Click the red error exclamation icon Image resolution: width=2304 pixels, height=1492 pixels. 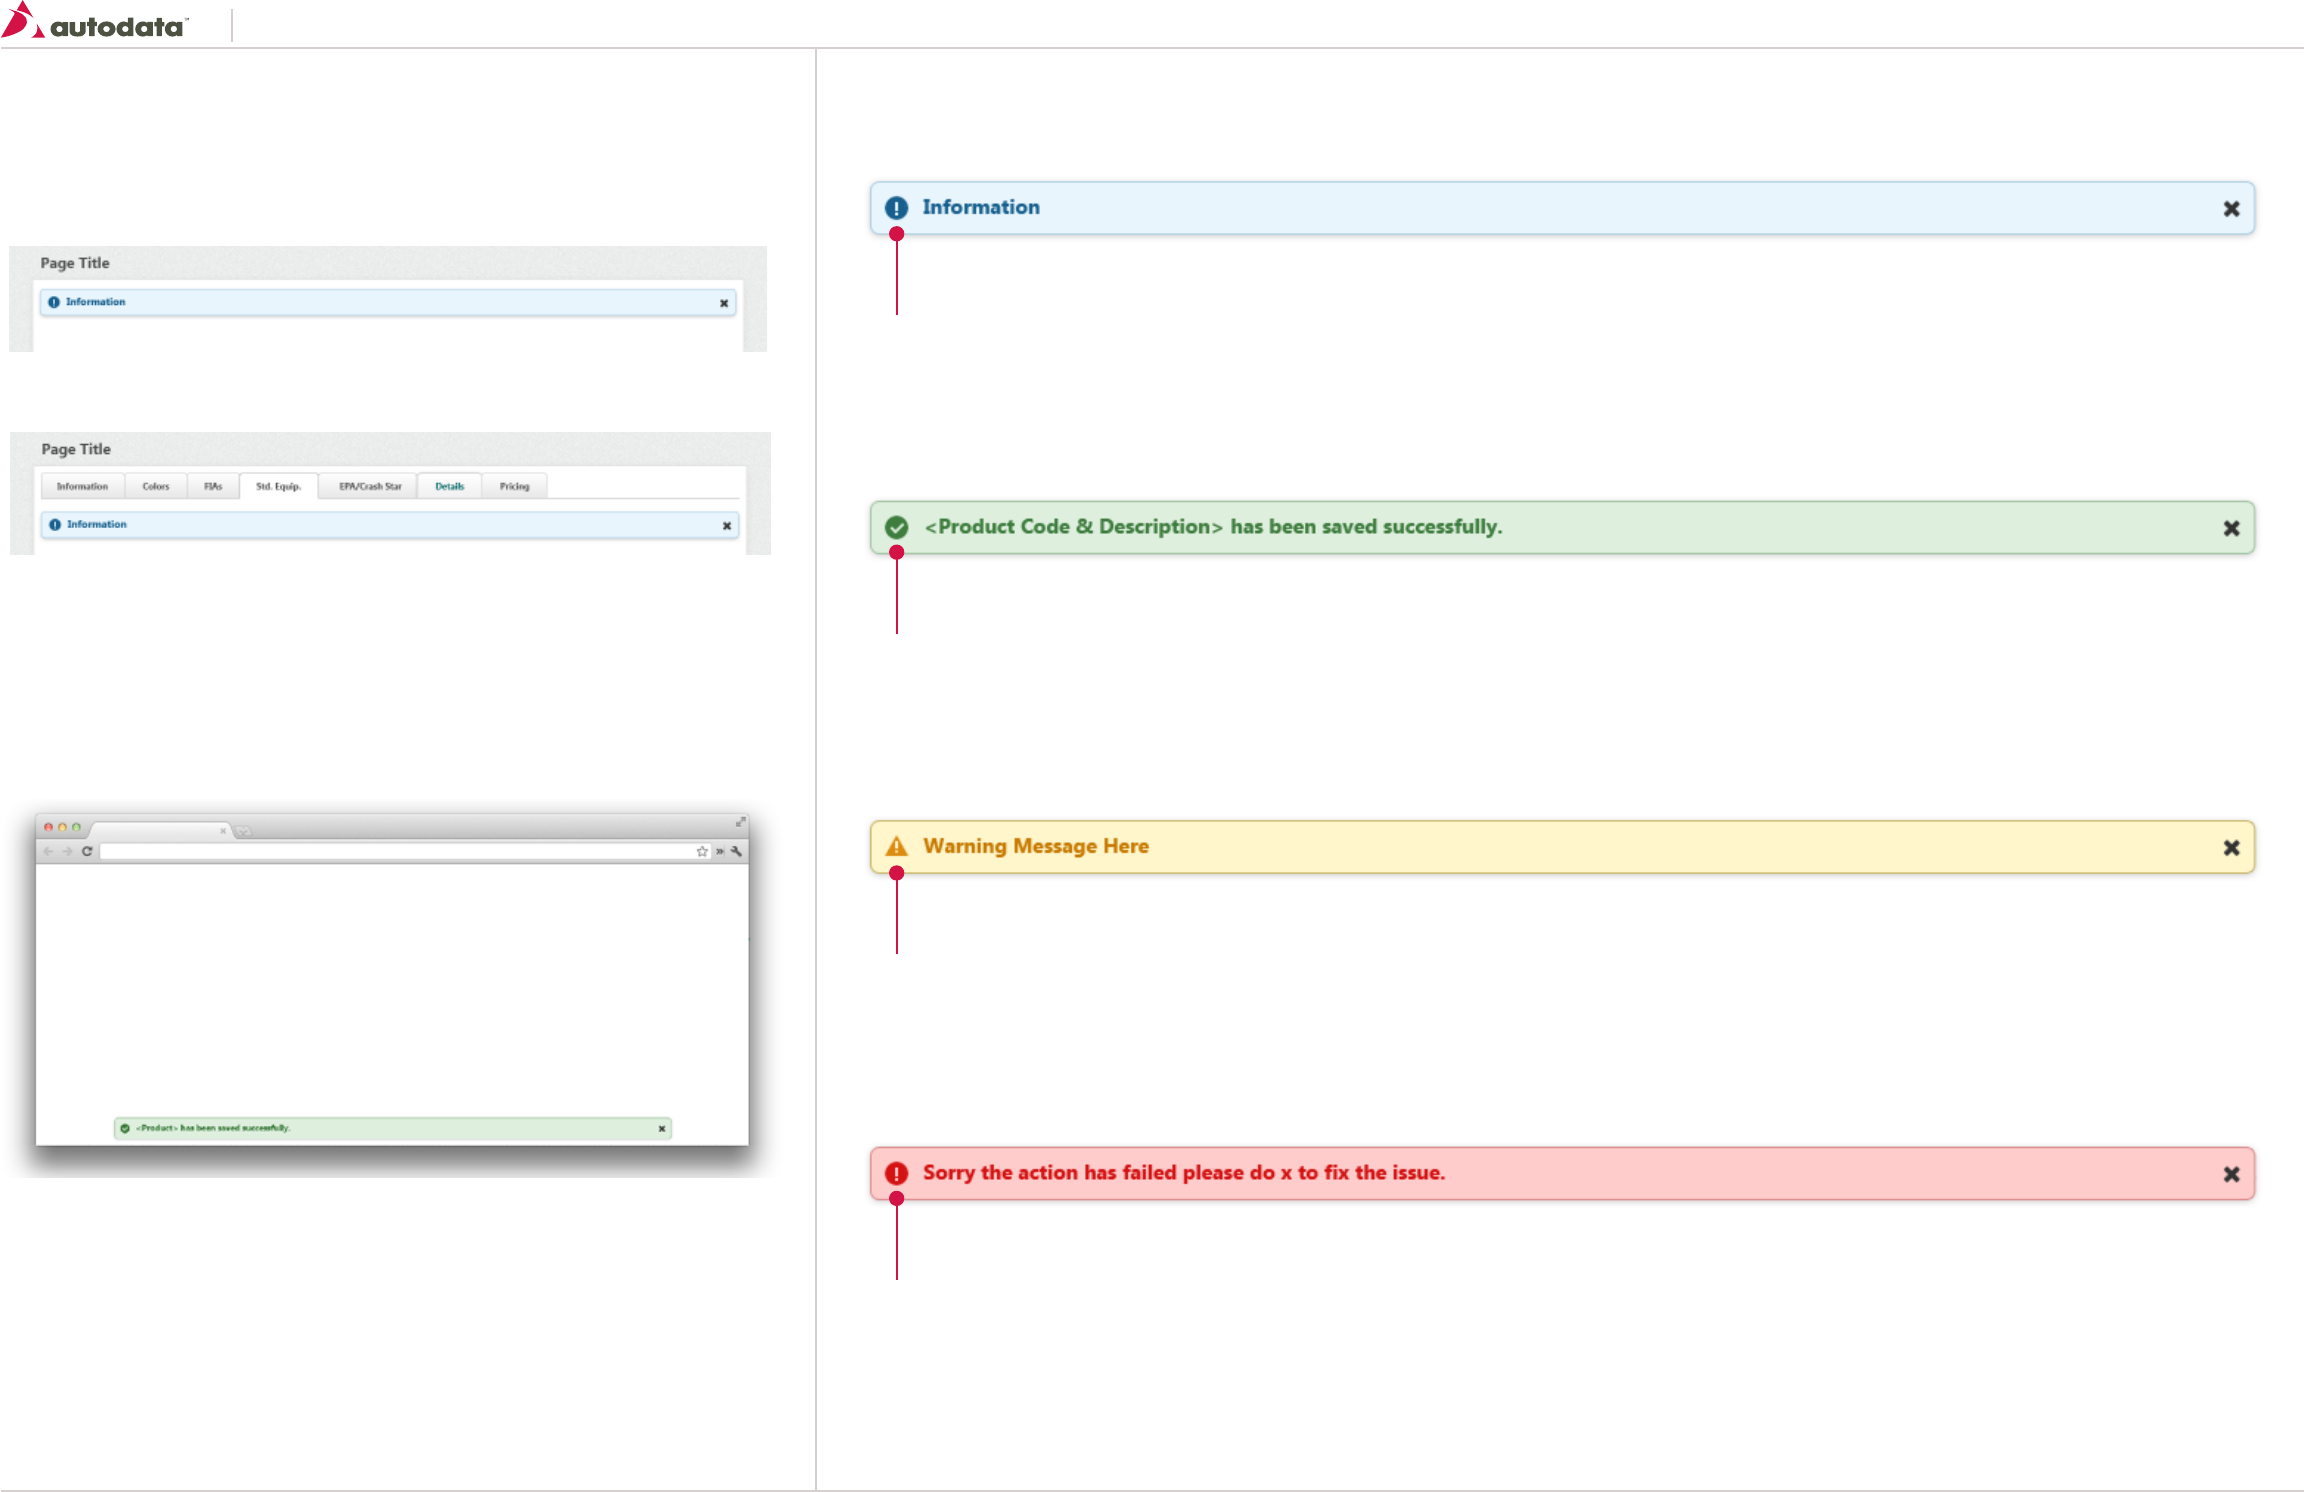pos(896,1173)
